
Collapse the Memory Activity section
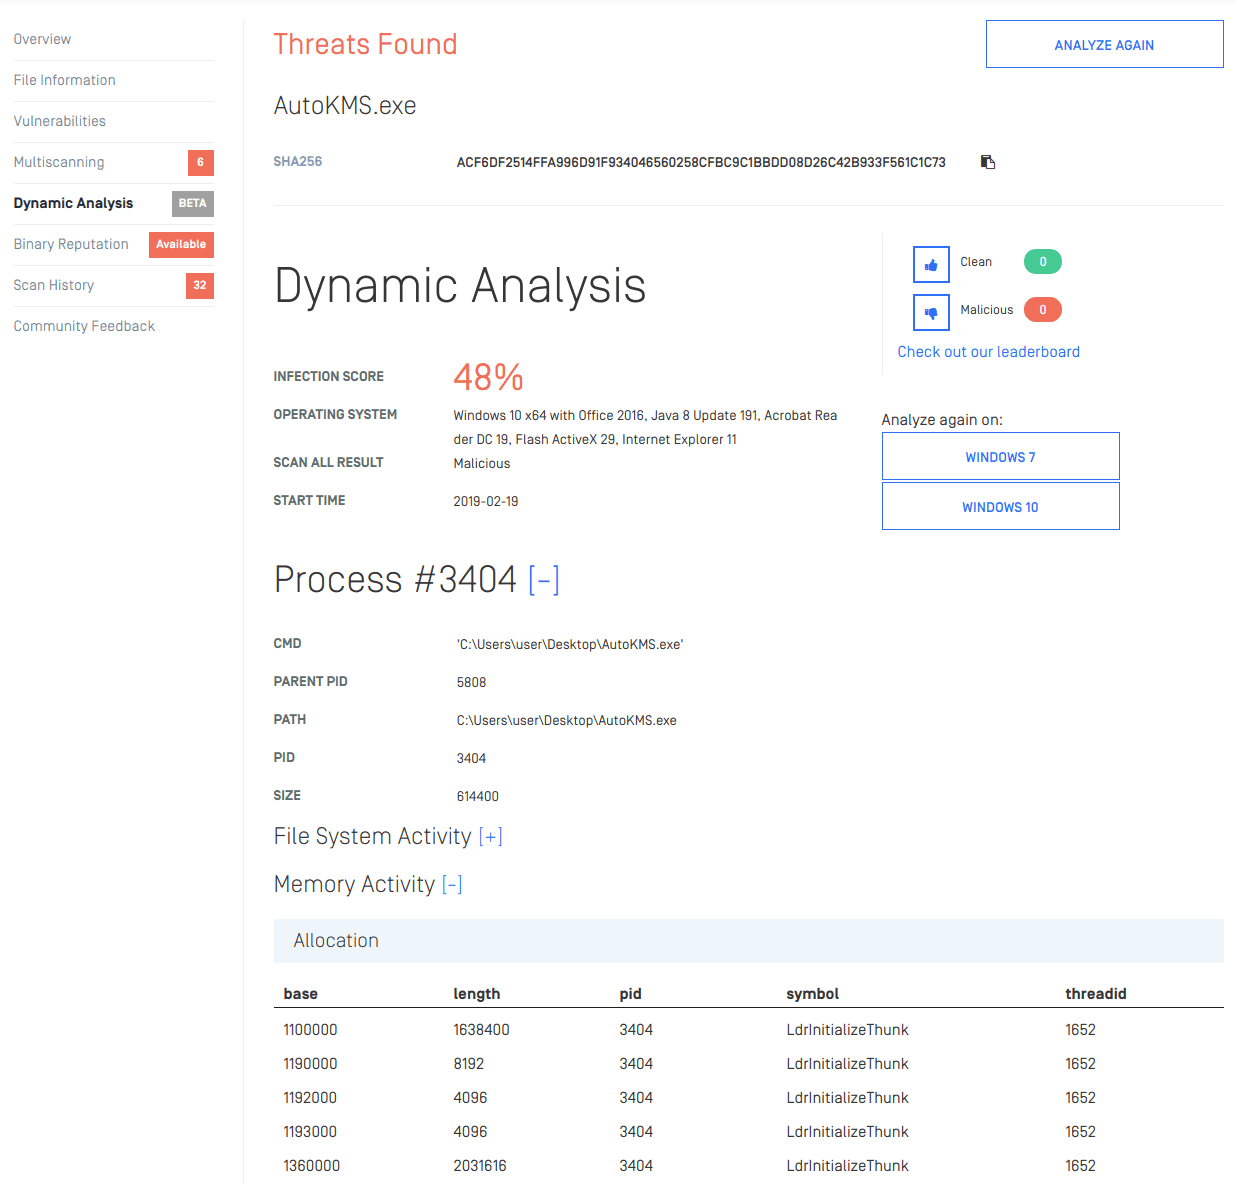click(452, 885)
